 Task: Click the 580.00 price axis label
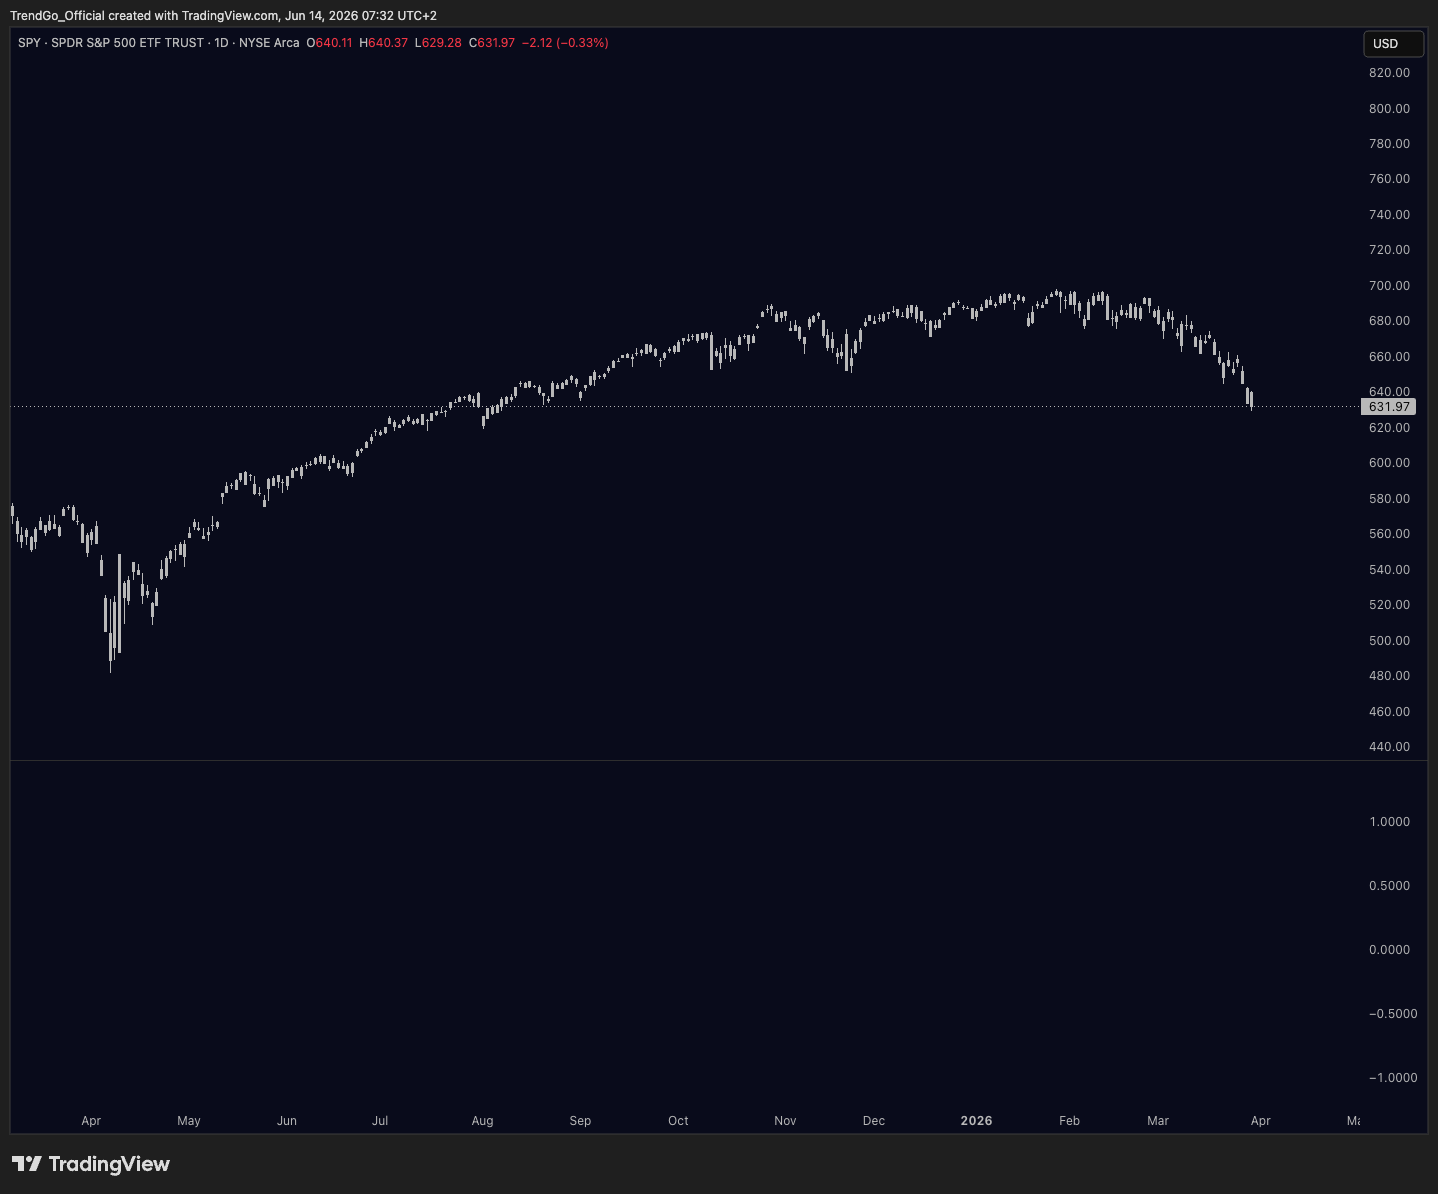(1389, 499)
